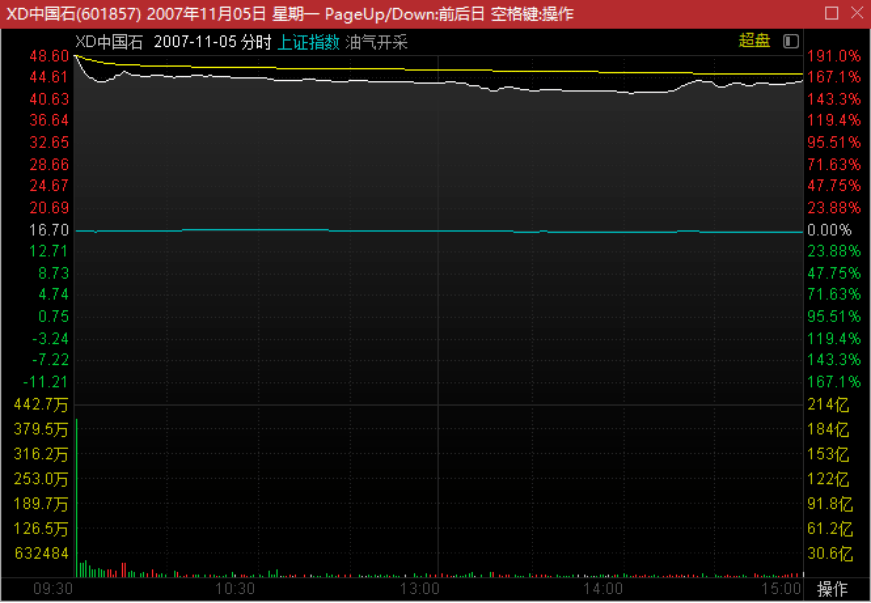The width and height of the screenshot is (871, 603).
Task: Close the XD中国石 chart window
Action: pyautogui.click(x=855, y=14)
